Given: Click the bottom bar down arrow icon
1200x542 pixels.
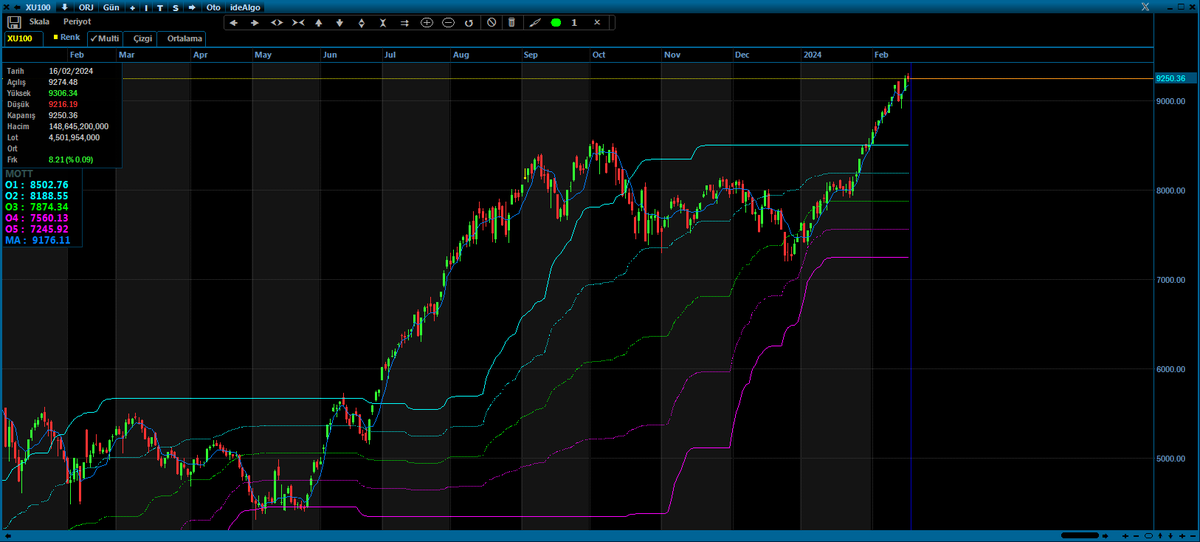Looking at the screenshot, I should tap(1171, 536).
